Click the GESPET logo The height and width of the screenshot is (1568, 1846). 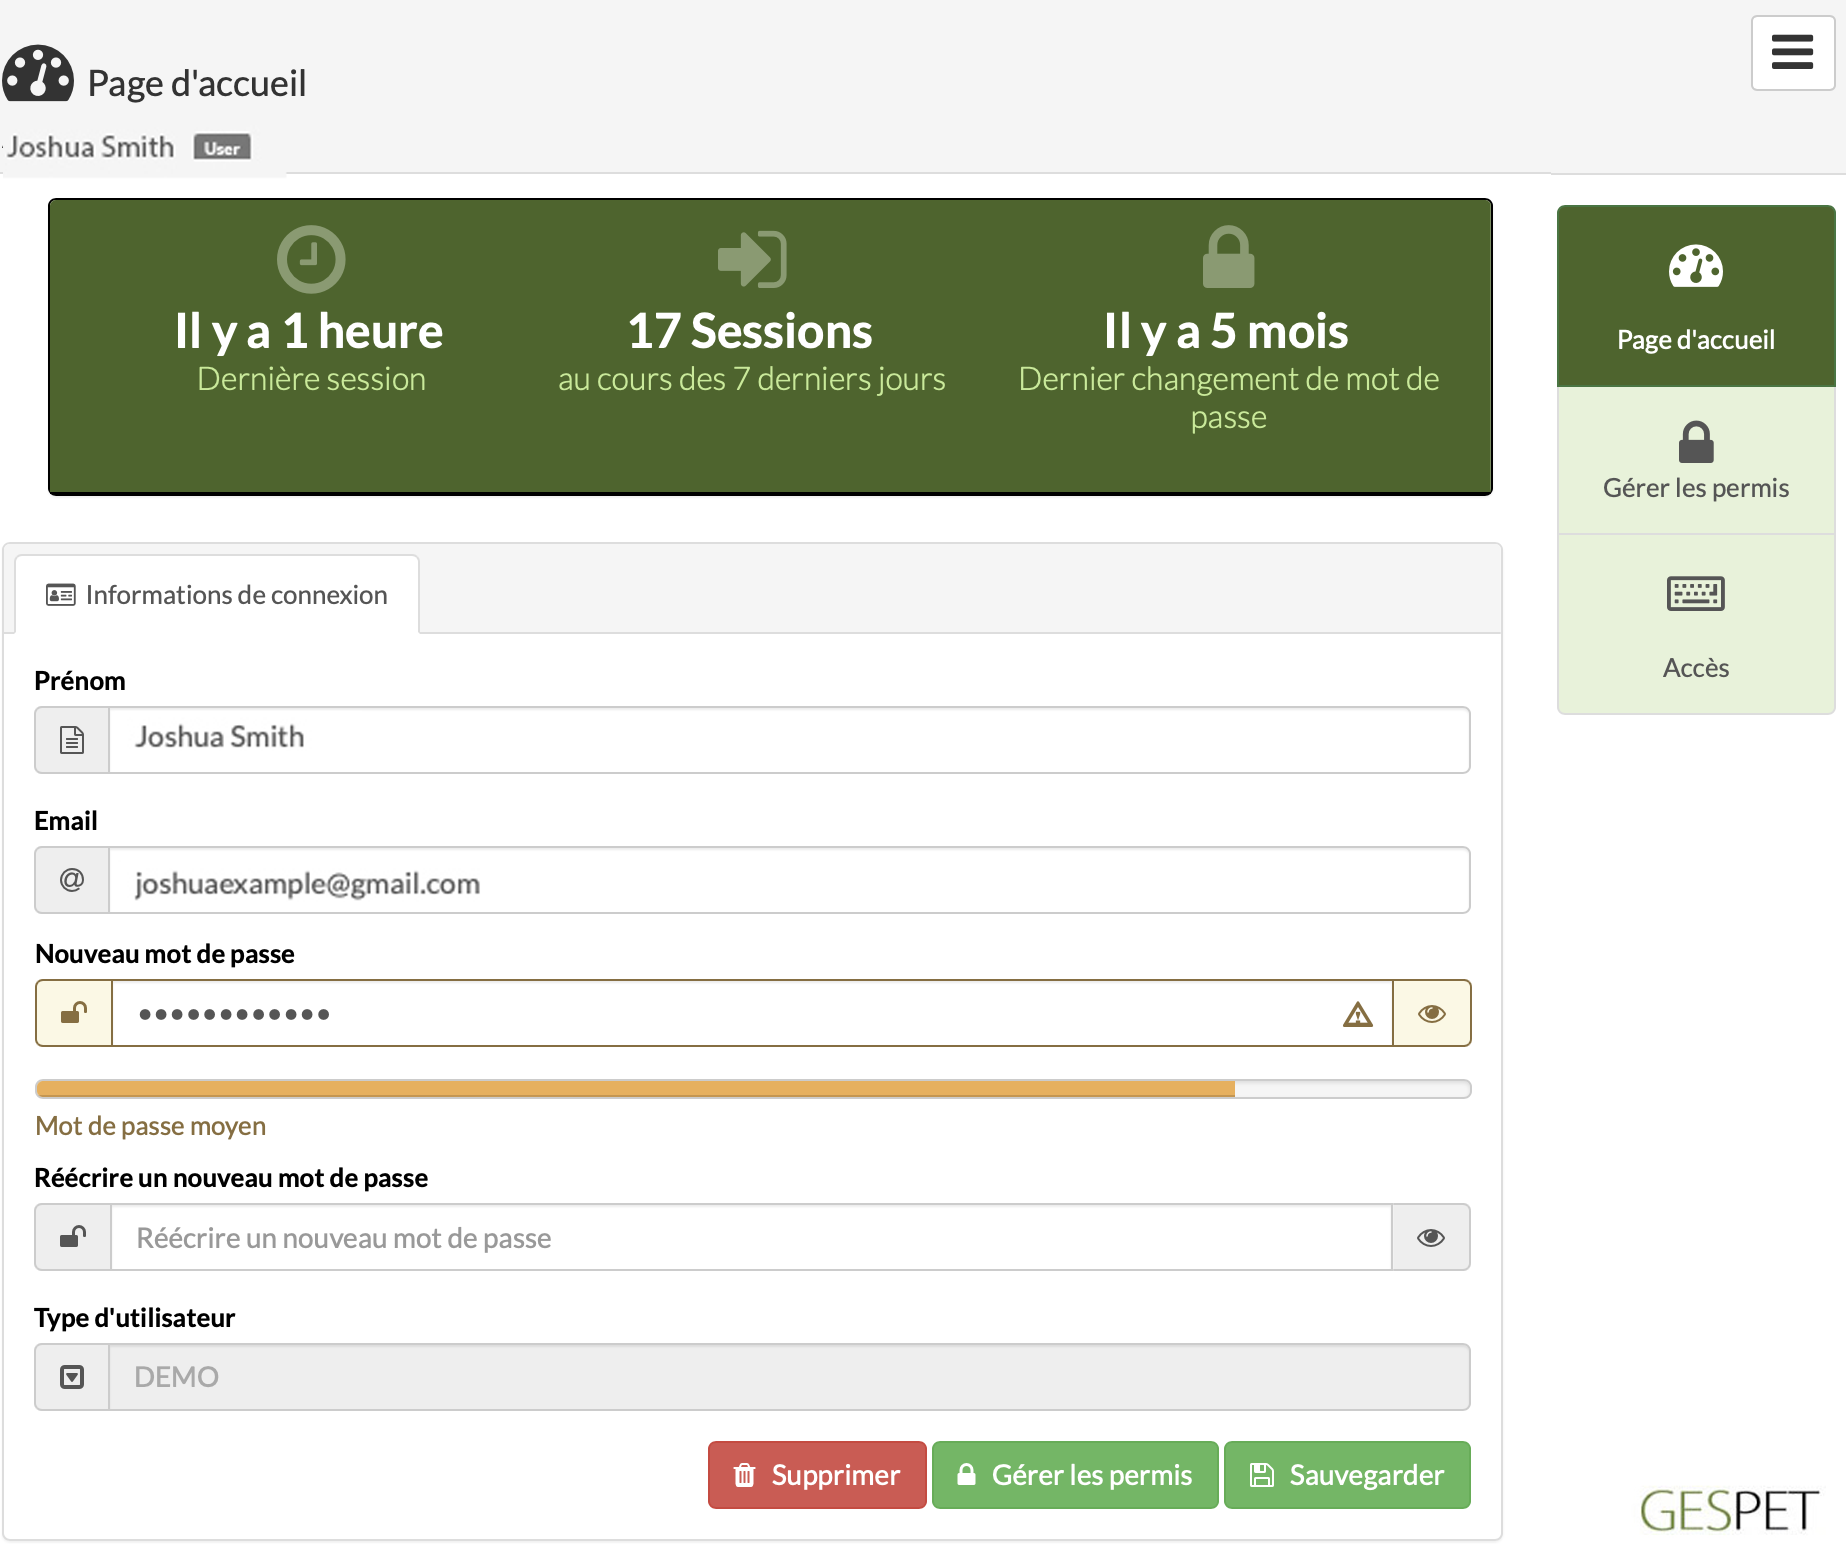(x=1729, y=1510)
